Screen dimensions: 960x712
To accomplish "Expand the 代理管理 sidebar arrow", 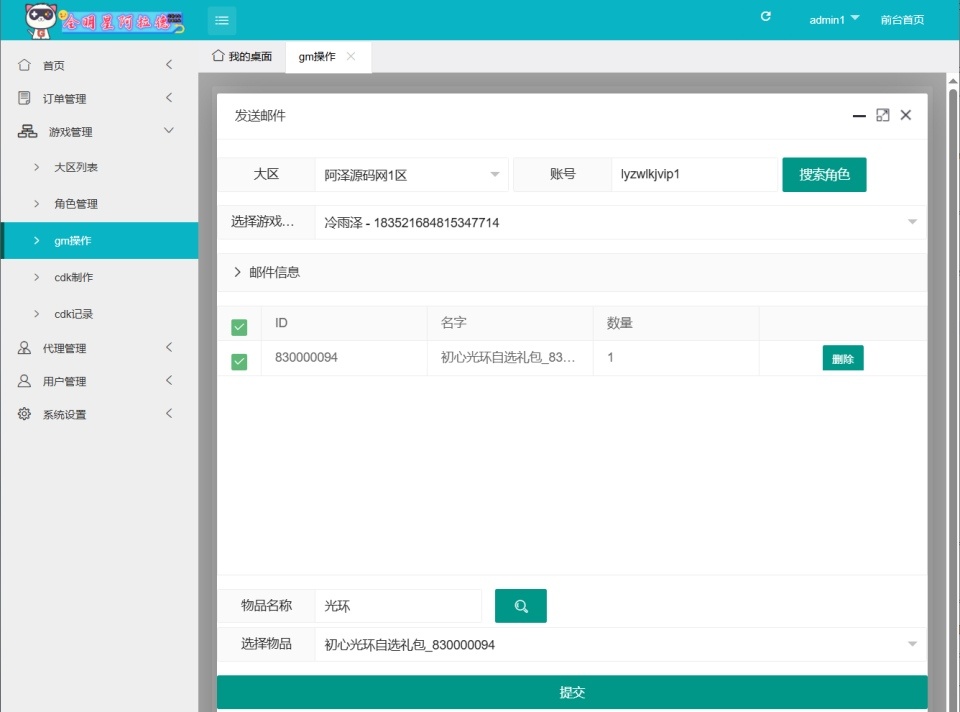I will pos(169,347).
